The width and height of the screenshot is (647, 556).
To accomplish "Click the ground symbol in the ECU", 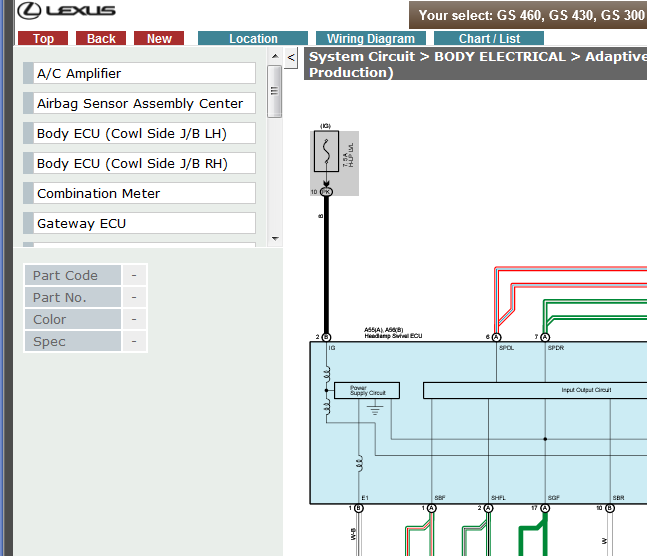I will tap(375, 409).
